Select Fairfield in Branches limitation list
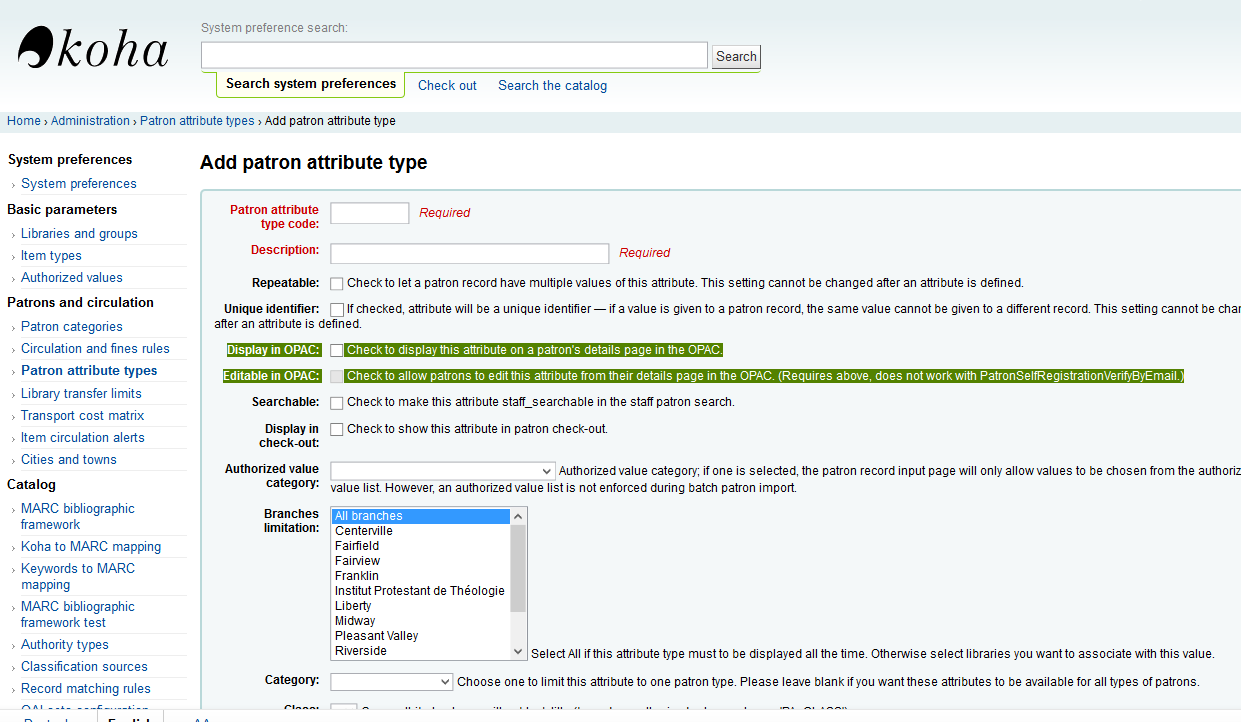The image size is (1241, 722). [357, 546]
